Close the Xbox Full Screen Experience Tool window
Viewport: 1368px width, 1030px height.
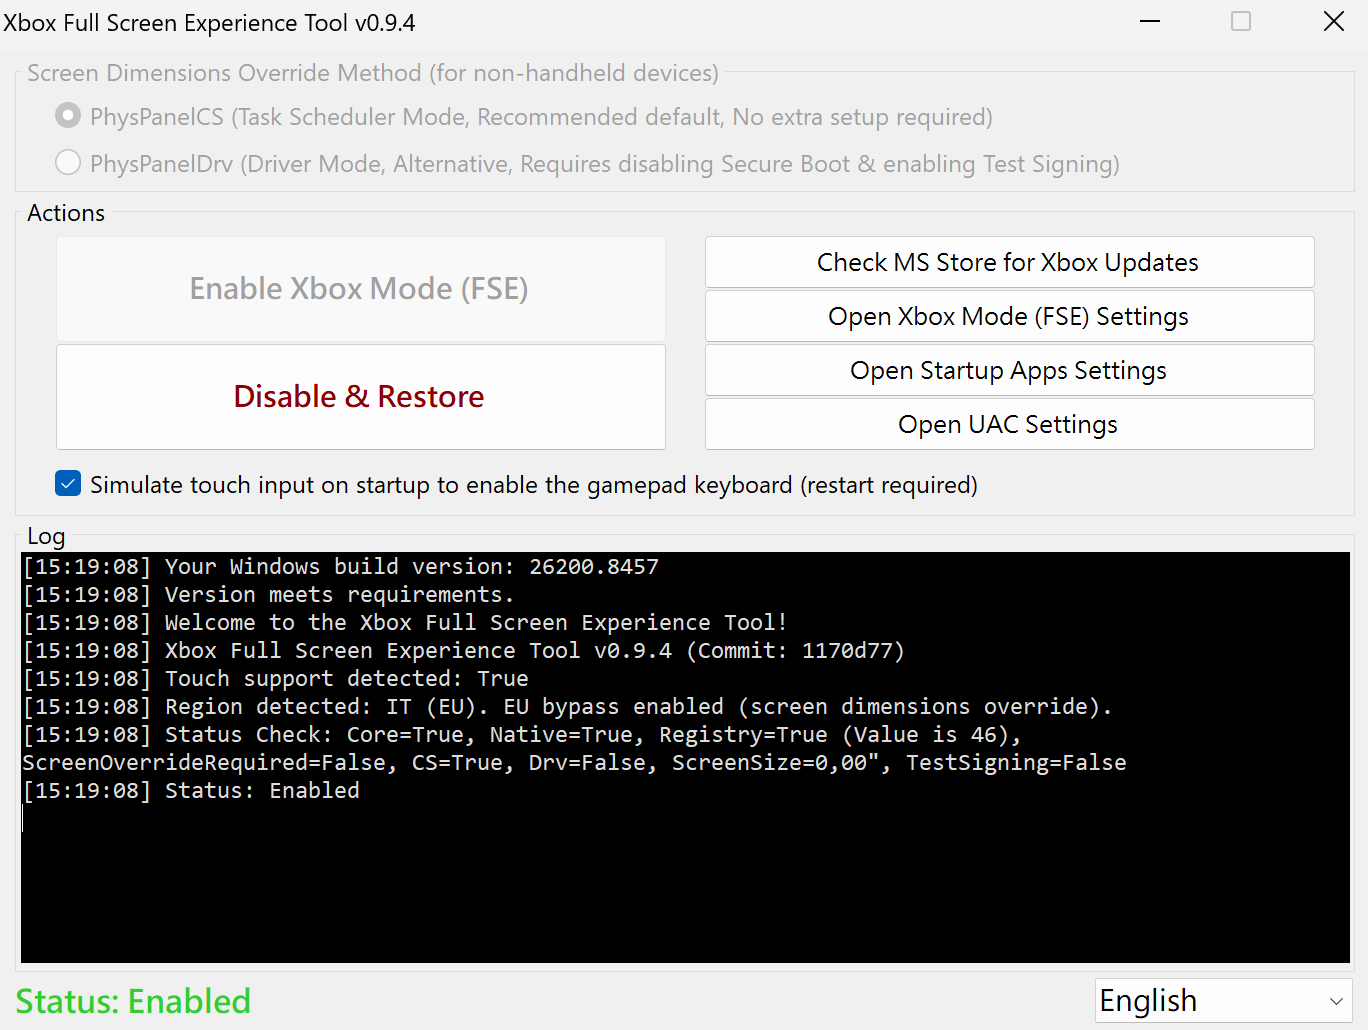coord(1334,21)
